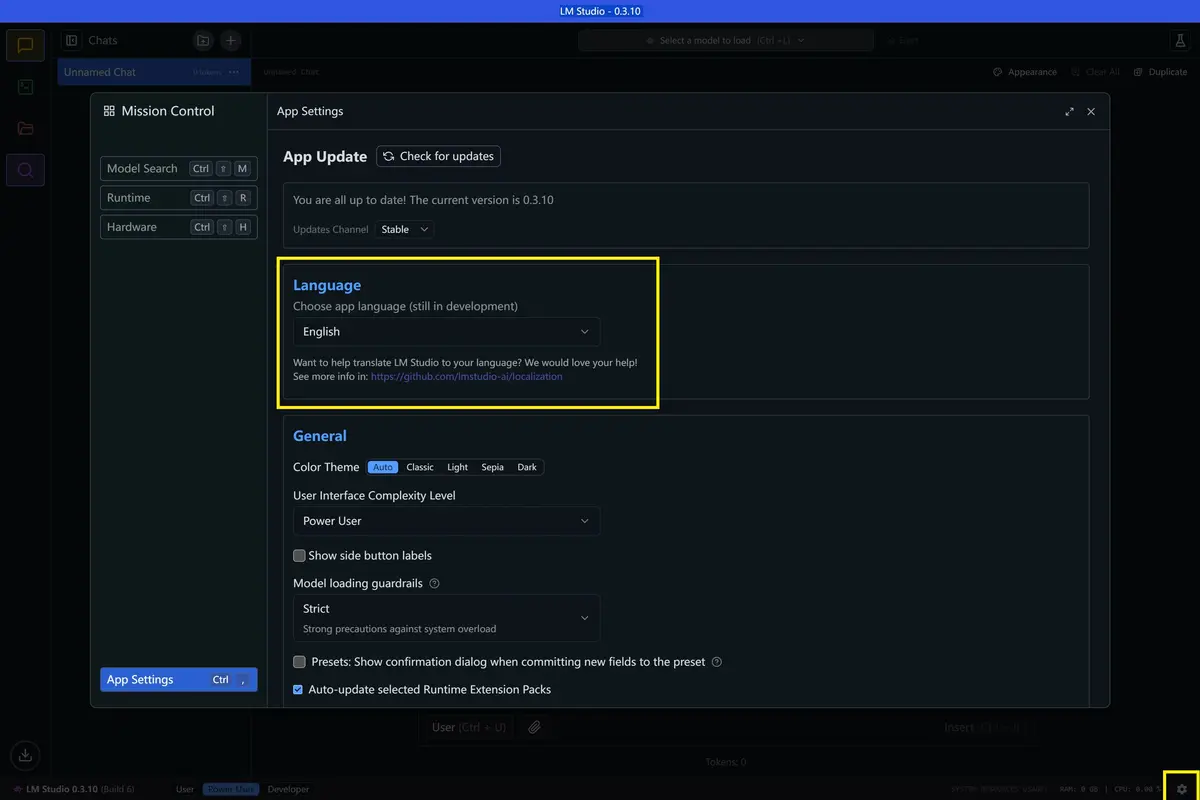Image resolution: width=1200 pixels, height=800 pixels.
Task: Enable Show side button labels
Action: pos(299,556)
